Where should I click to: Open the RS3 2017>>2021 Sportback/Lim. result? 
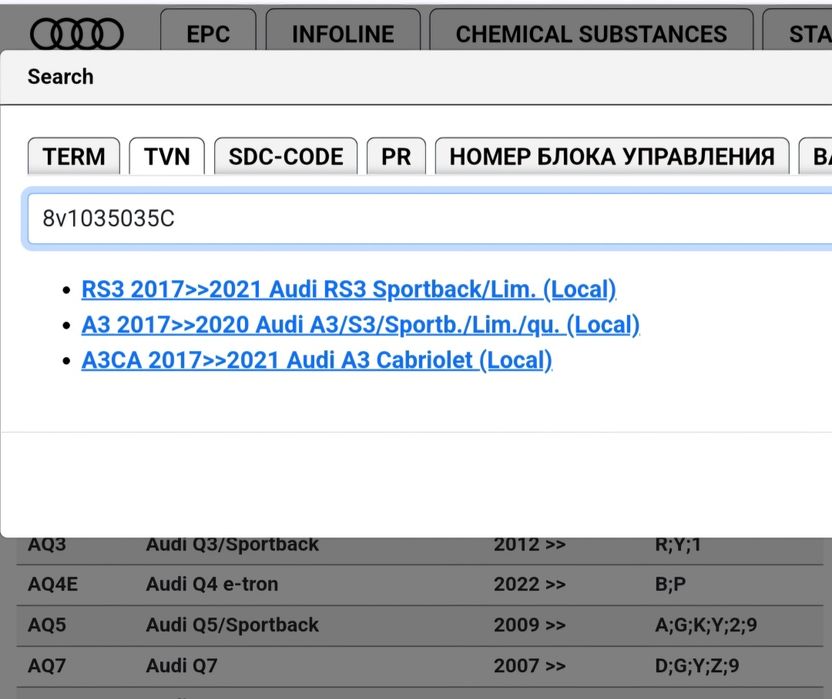pos(348,290)
